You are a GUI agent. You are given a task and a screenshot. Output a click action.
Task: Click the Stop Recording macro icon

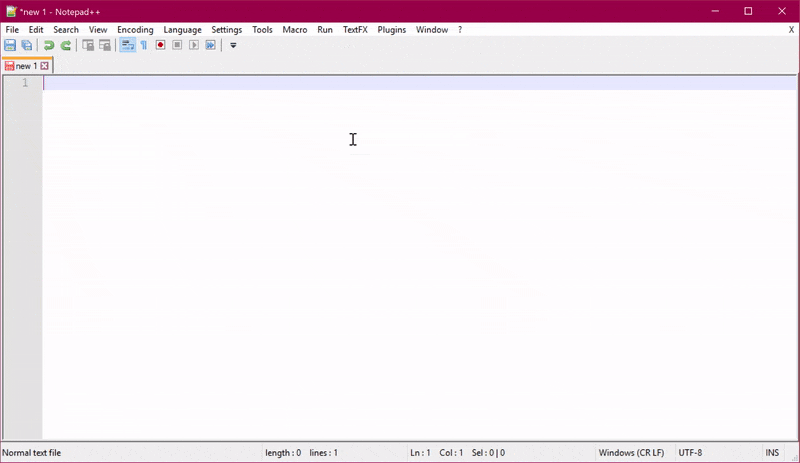pyautogui.click(x=177, y=45)
